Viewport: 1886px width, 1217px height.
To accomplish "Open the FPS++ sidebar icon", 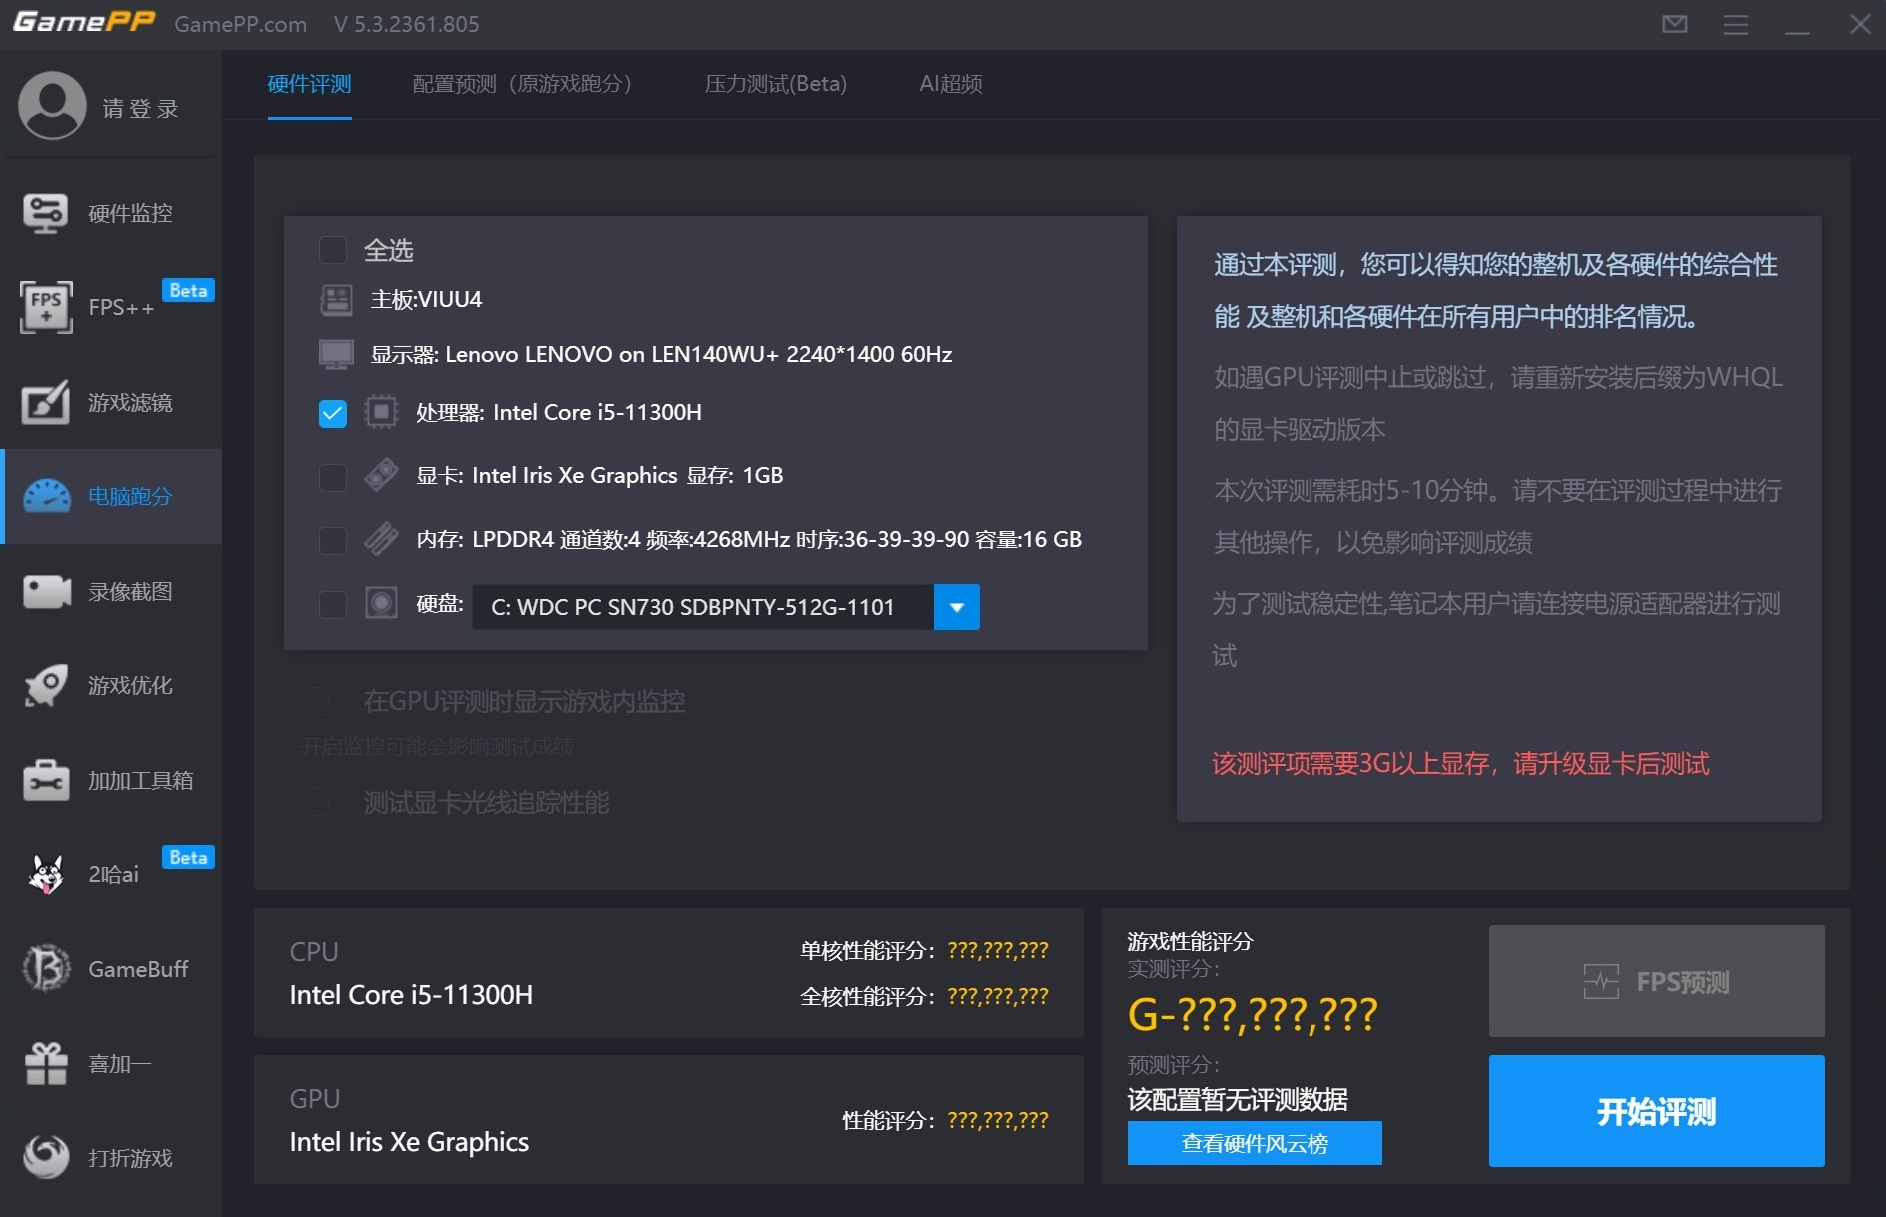I will pos(46,307).
